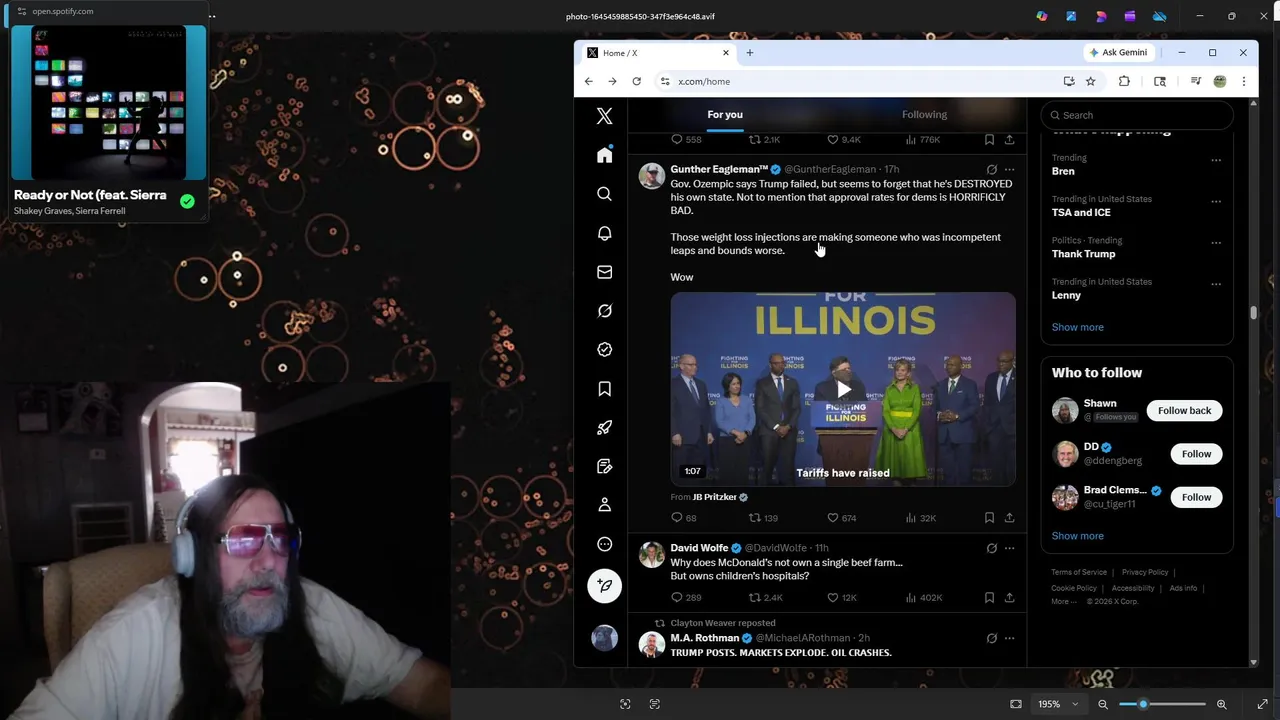Open a new Chrome tab
The width and height of the screenshot is (1280, 720).
click(x=749, y=53)
